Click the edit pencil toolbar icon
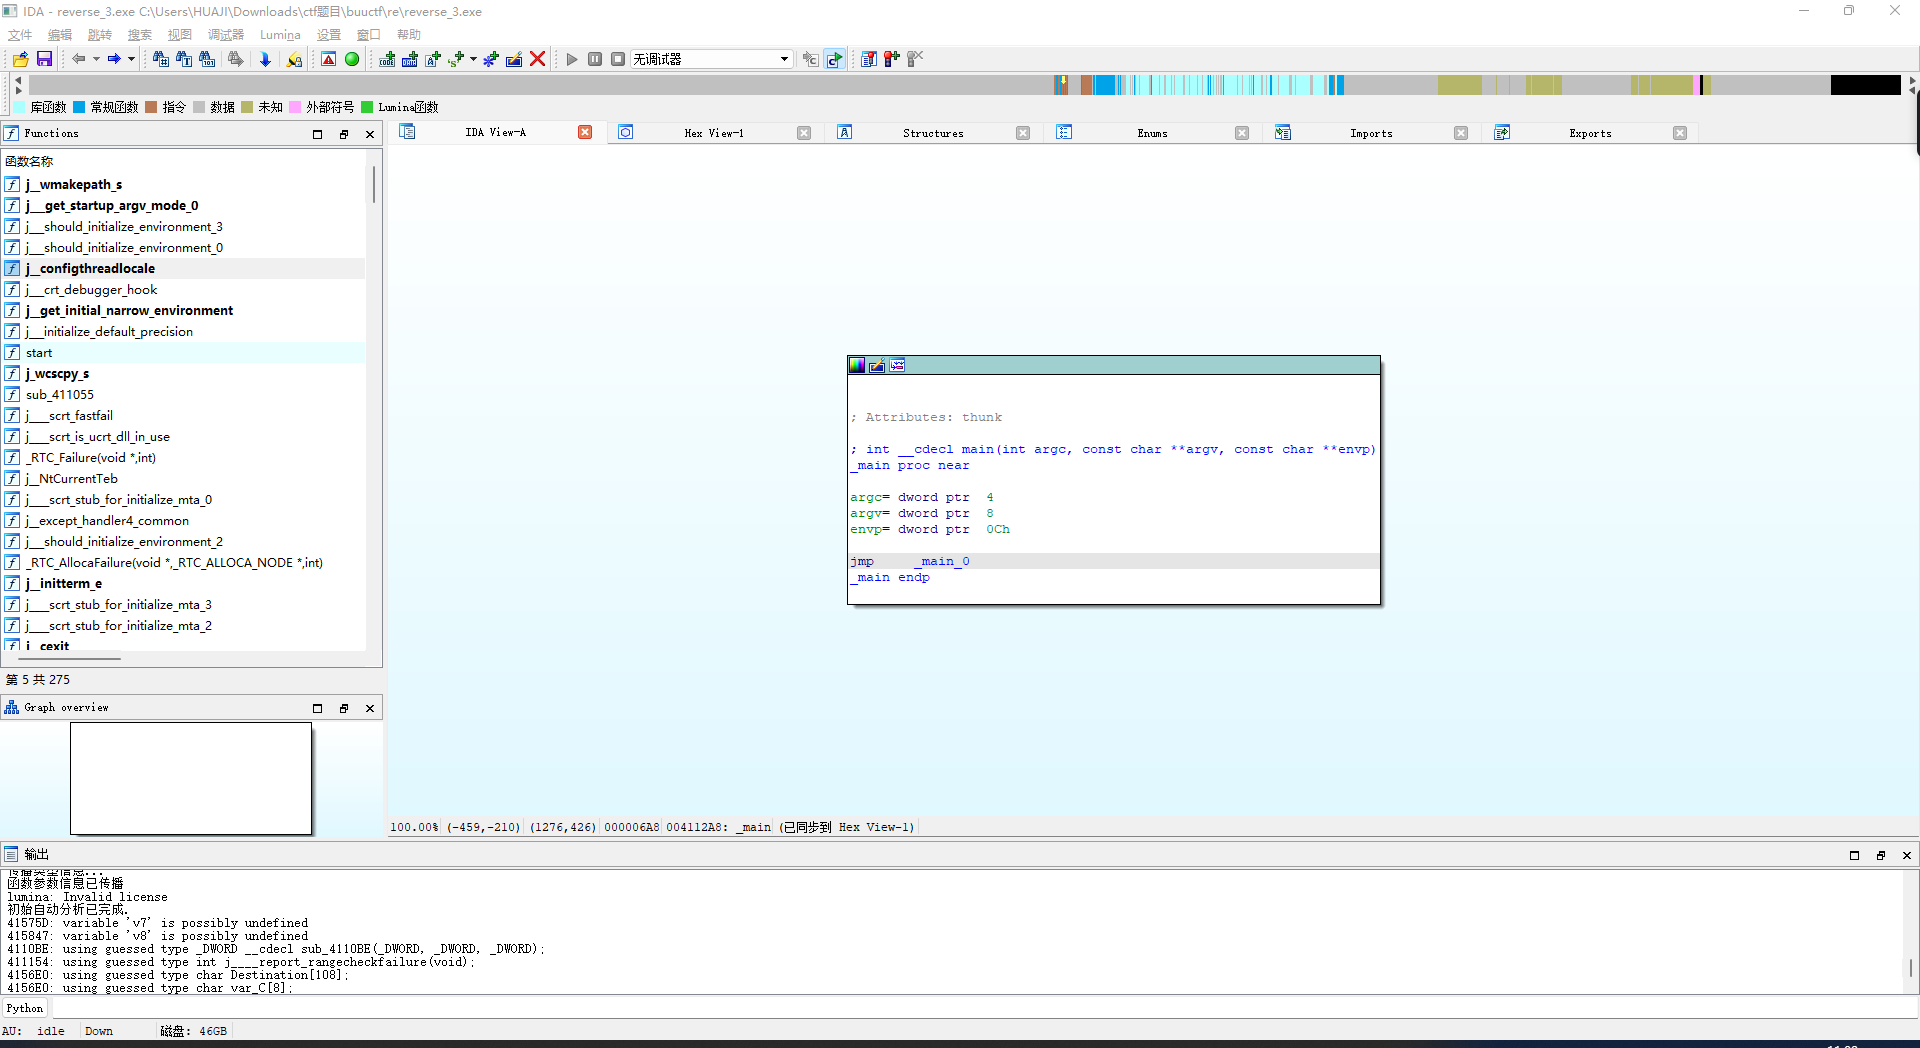The height and width of the screenshot is (1048, 1920). click(514, 59)
